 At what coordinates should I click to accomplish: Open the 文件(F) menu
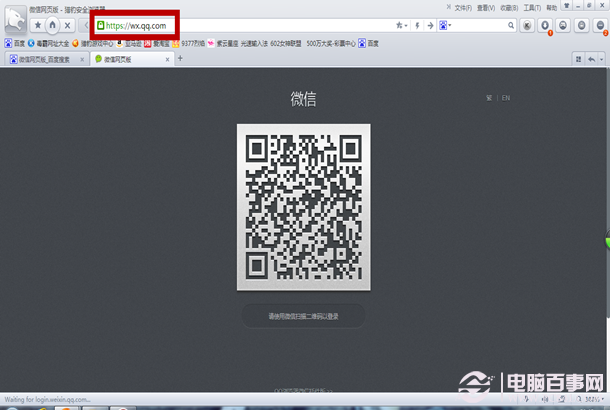(463, 8)
